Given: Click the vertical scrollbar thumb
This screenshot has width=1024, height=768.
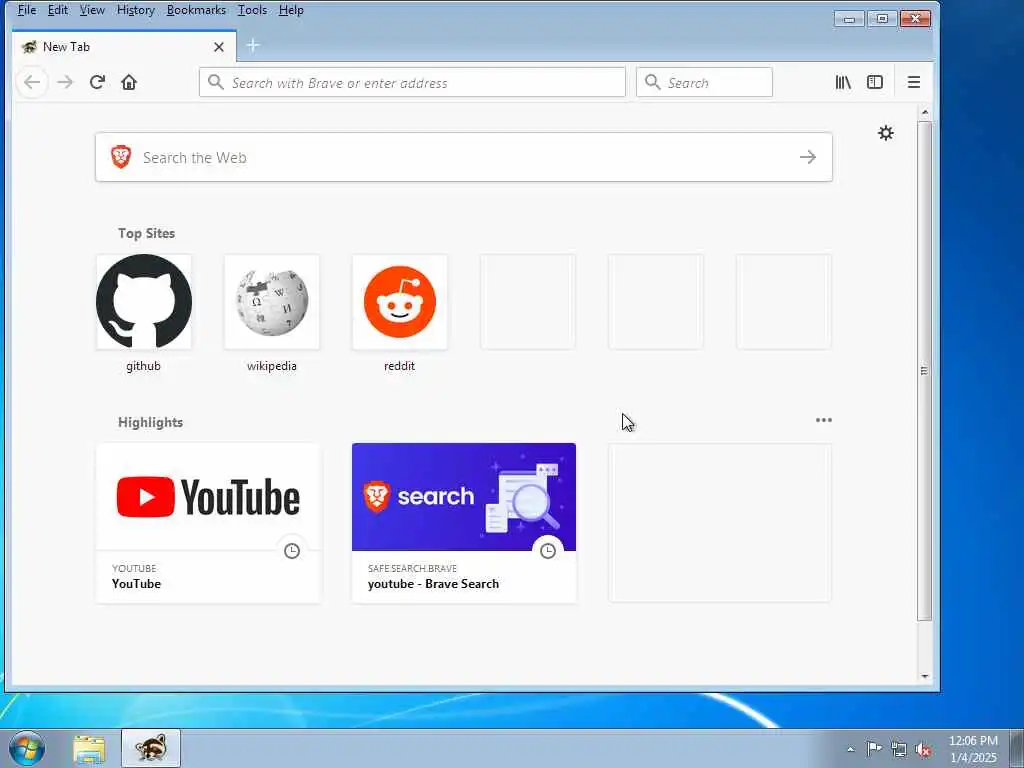Looking at the screenshot, I should (925, 370).
